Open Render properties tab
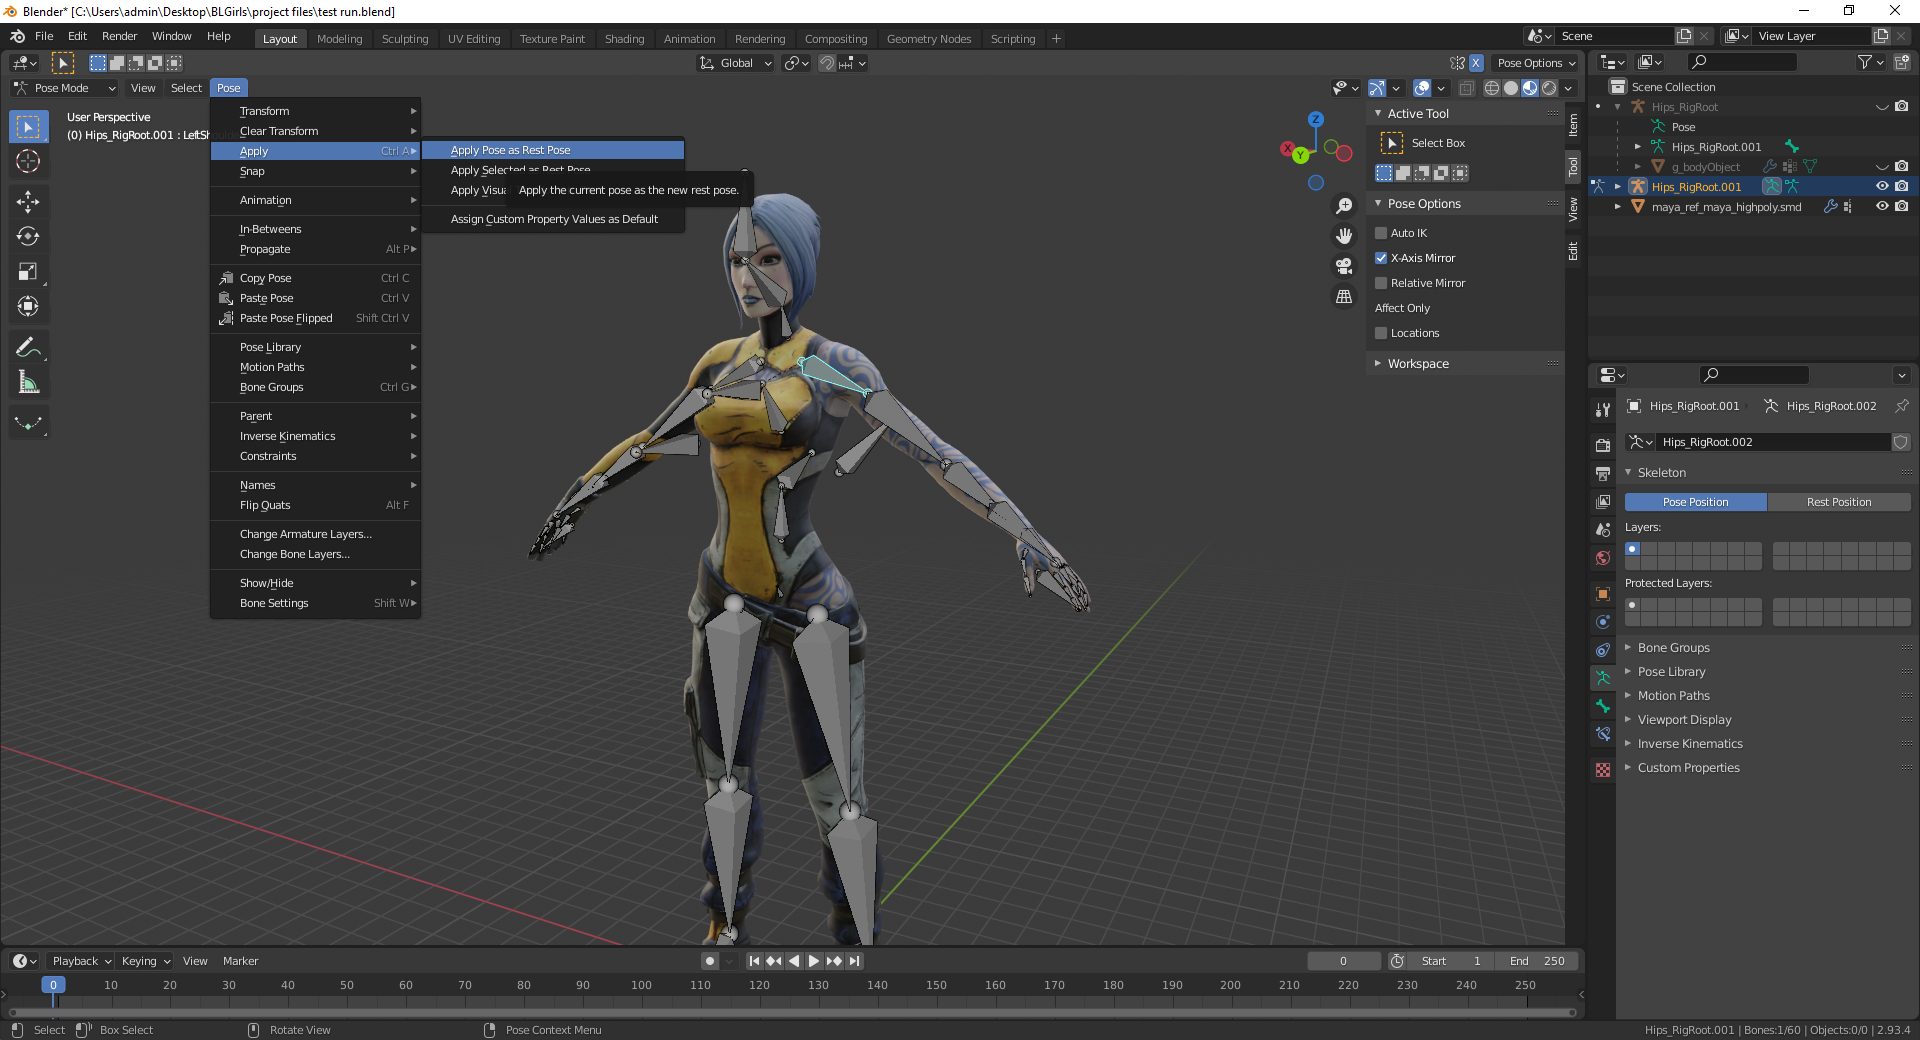Image resolution: width=1920 pixels, height=1040 pixels. (1603, 445)
